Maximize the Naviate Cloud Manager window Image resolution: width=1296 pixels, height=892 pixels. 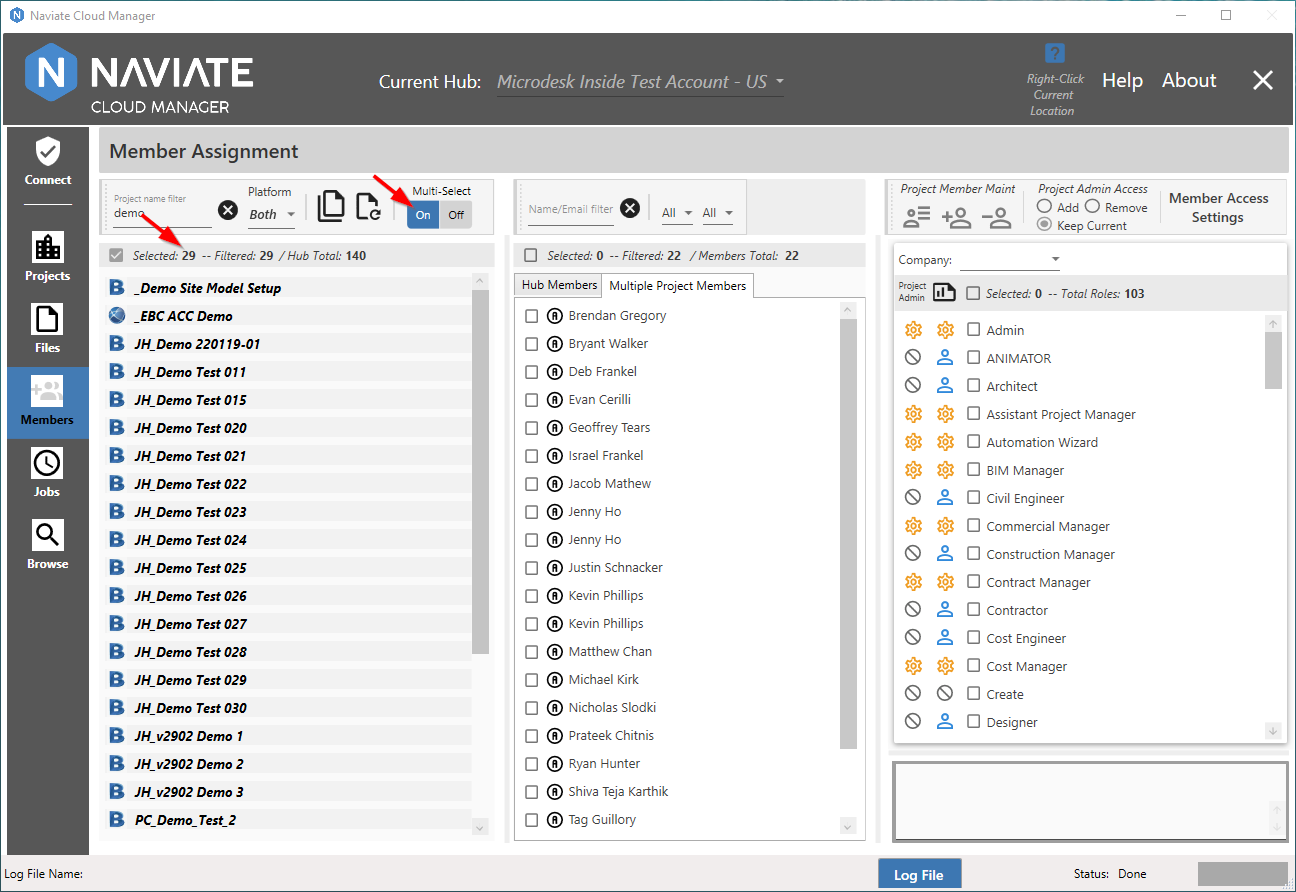[x=1226, y=15]
